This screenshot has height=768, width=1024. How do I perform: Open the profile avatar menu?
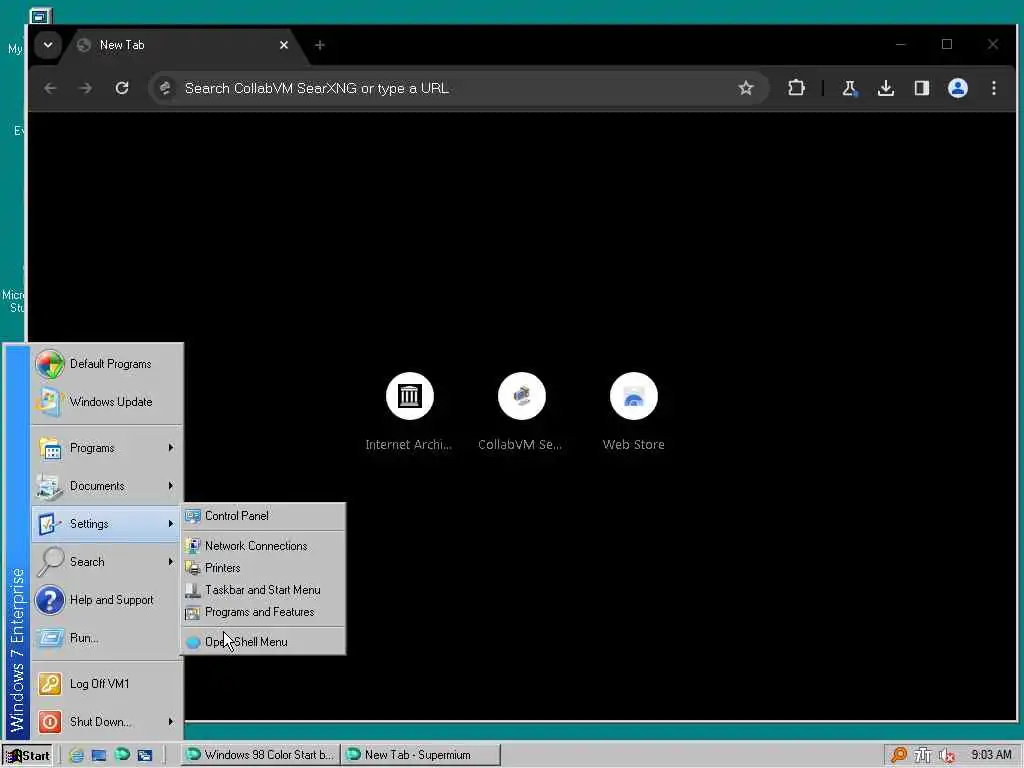(x=957, y=88)
